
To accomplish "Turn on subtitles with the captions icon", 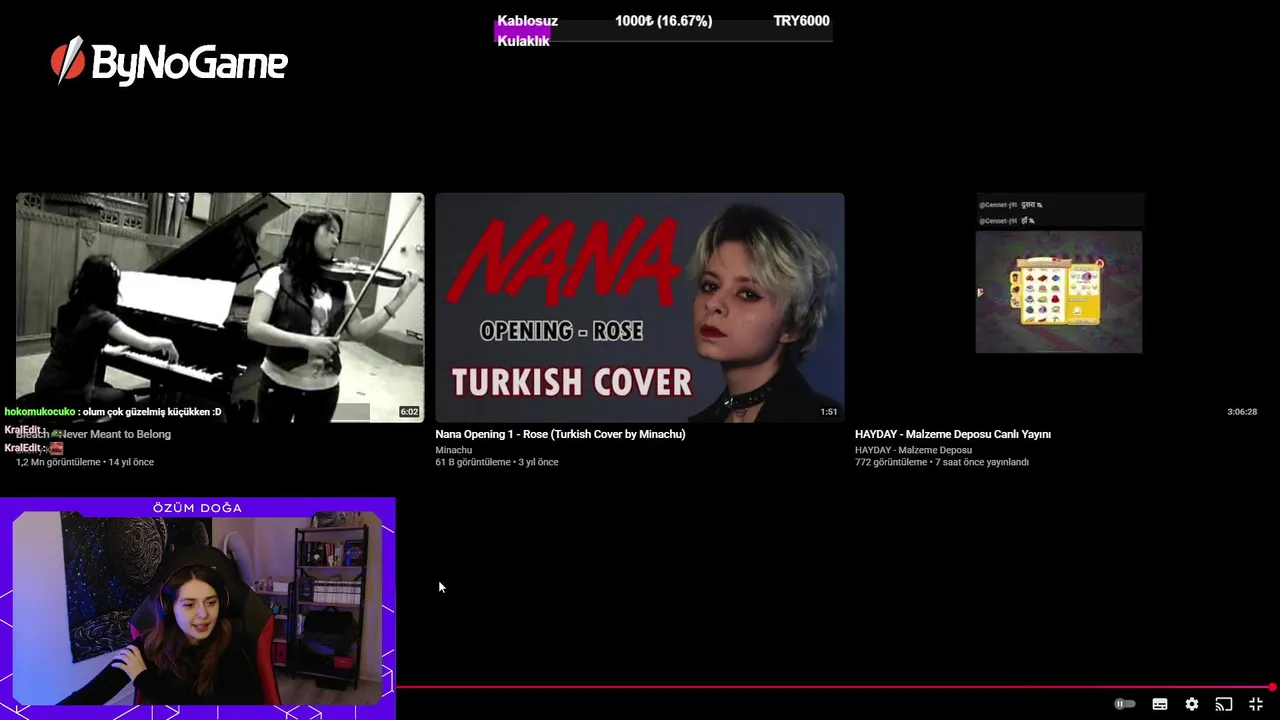I will pyautogui.click(x=1160, y=704).
